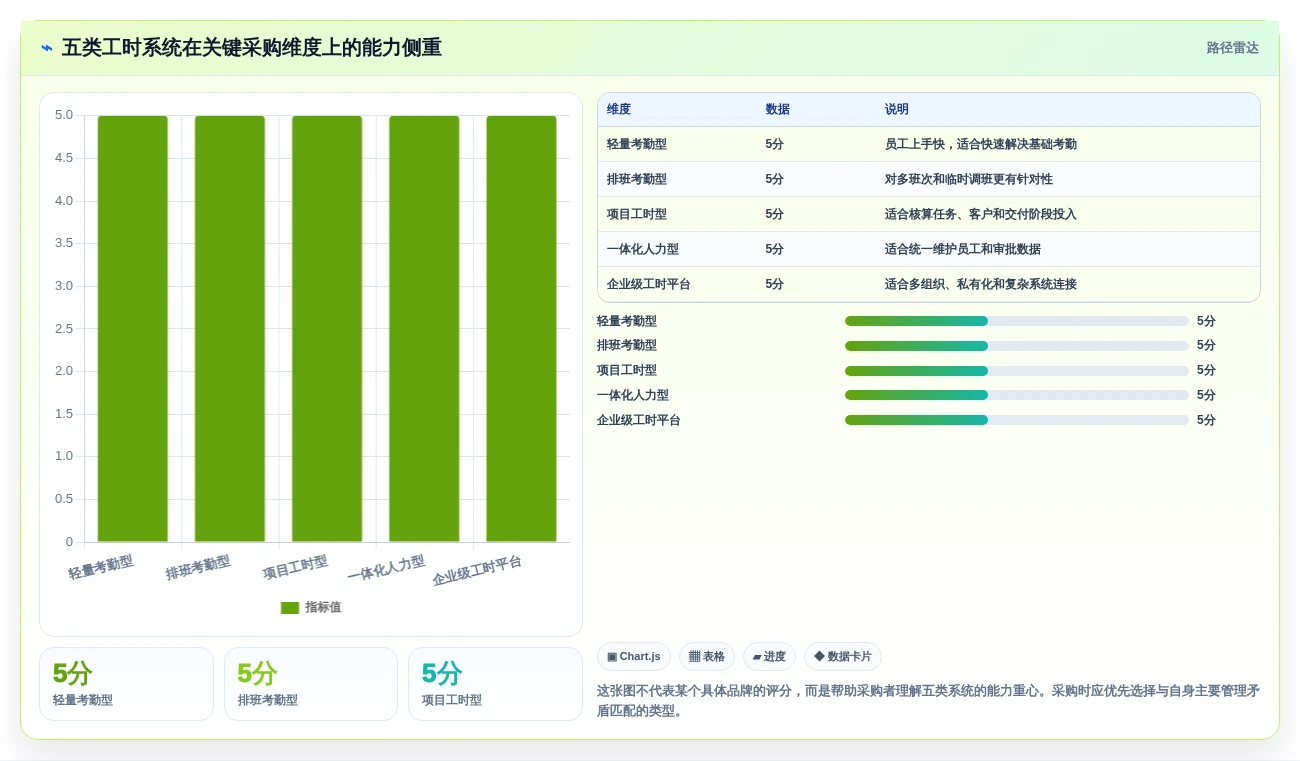The height and width of the screenshot is (761, 1300).
Task: Click the 说明 column header
Action: 897,110
